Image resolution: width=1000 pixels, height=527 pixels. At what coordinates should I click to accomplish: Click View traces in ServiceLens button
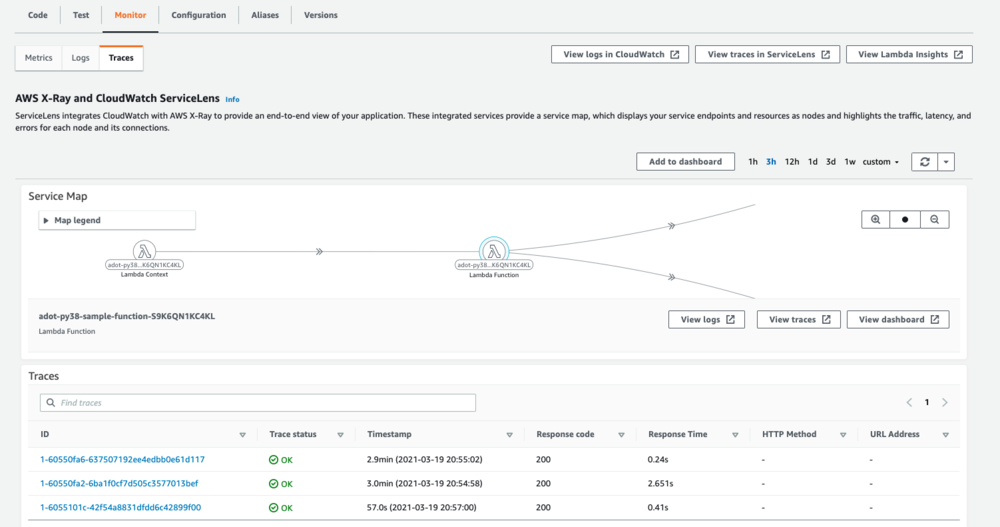767,54
